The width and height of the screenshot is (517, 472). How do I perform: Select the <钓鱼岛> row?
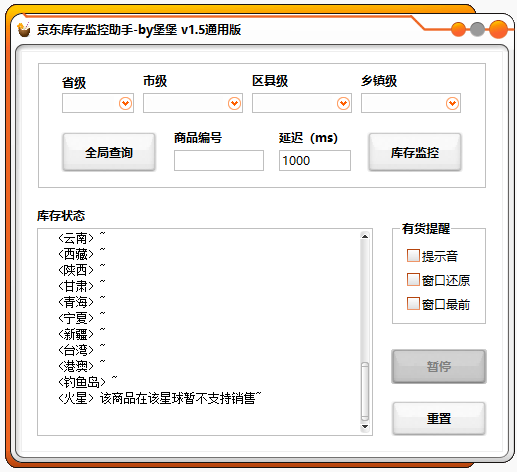[x=88, y=382]
